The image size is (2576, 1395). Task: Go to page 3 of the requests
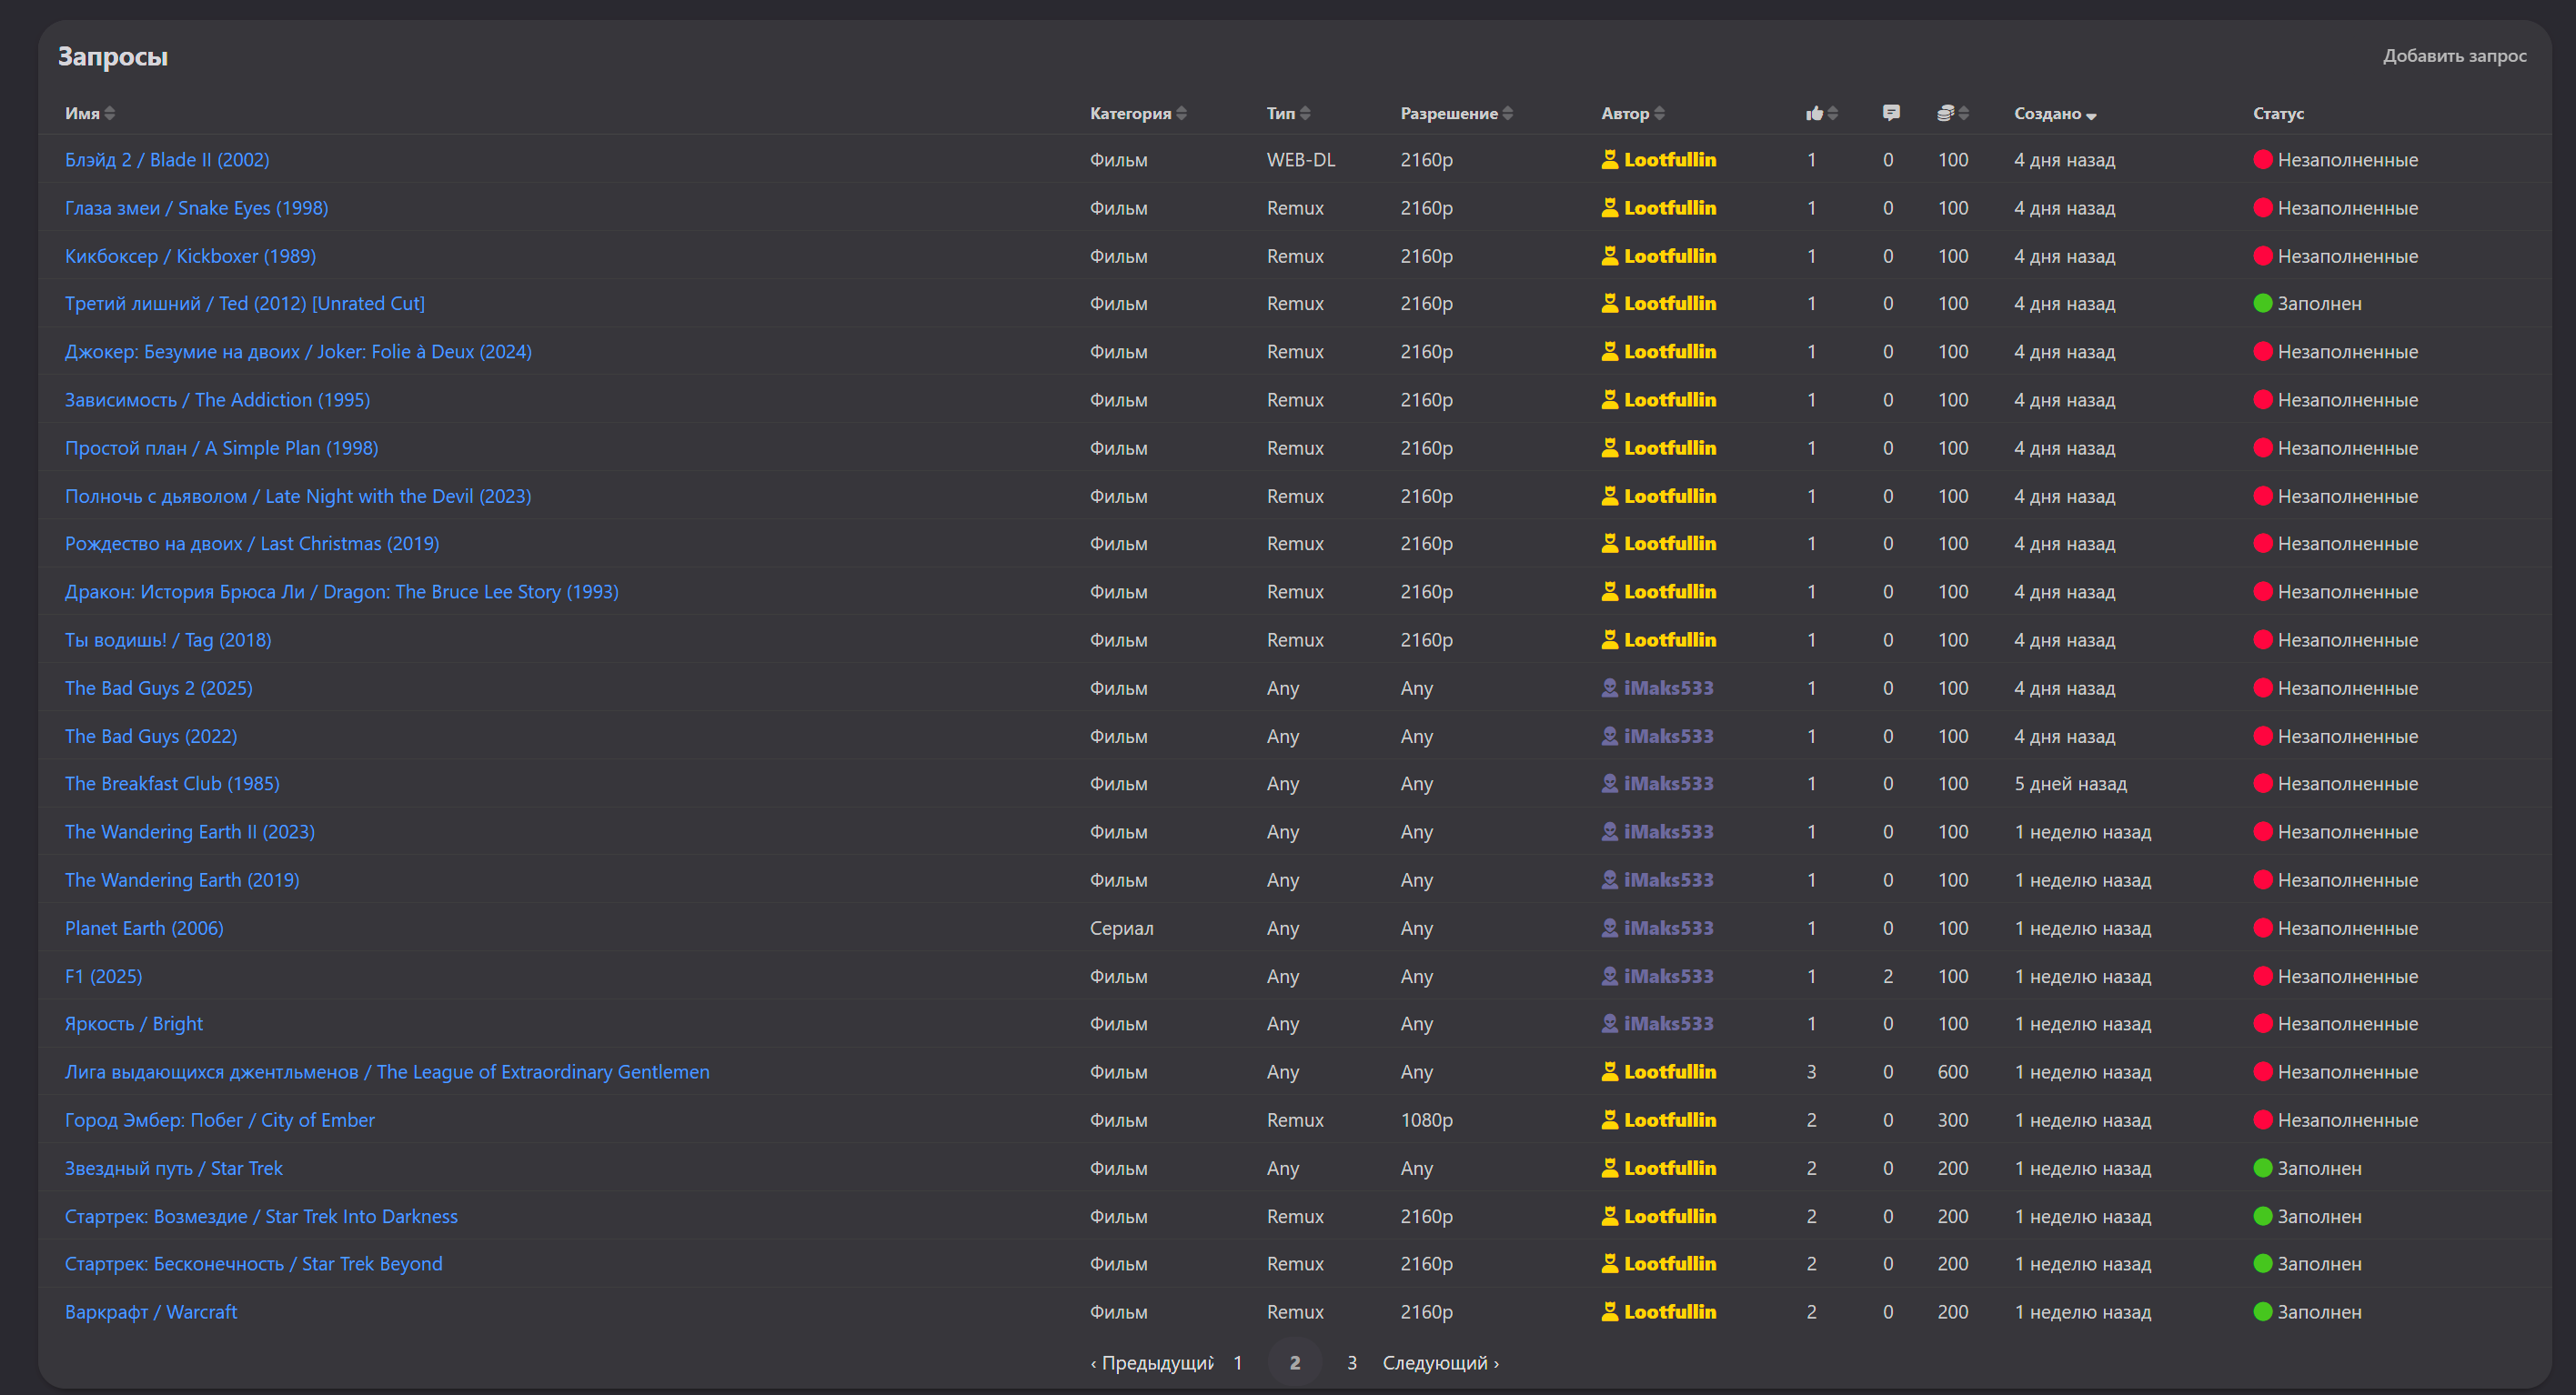(x=1351, y=1363)
